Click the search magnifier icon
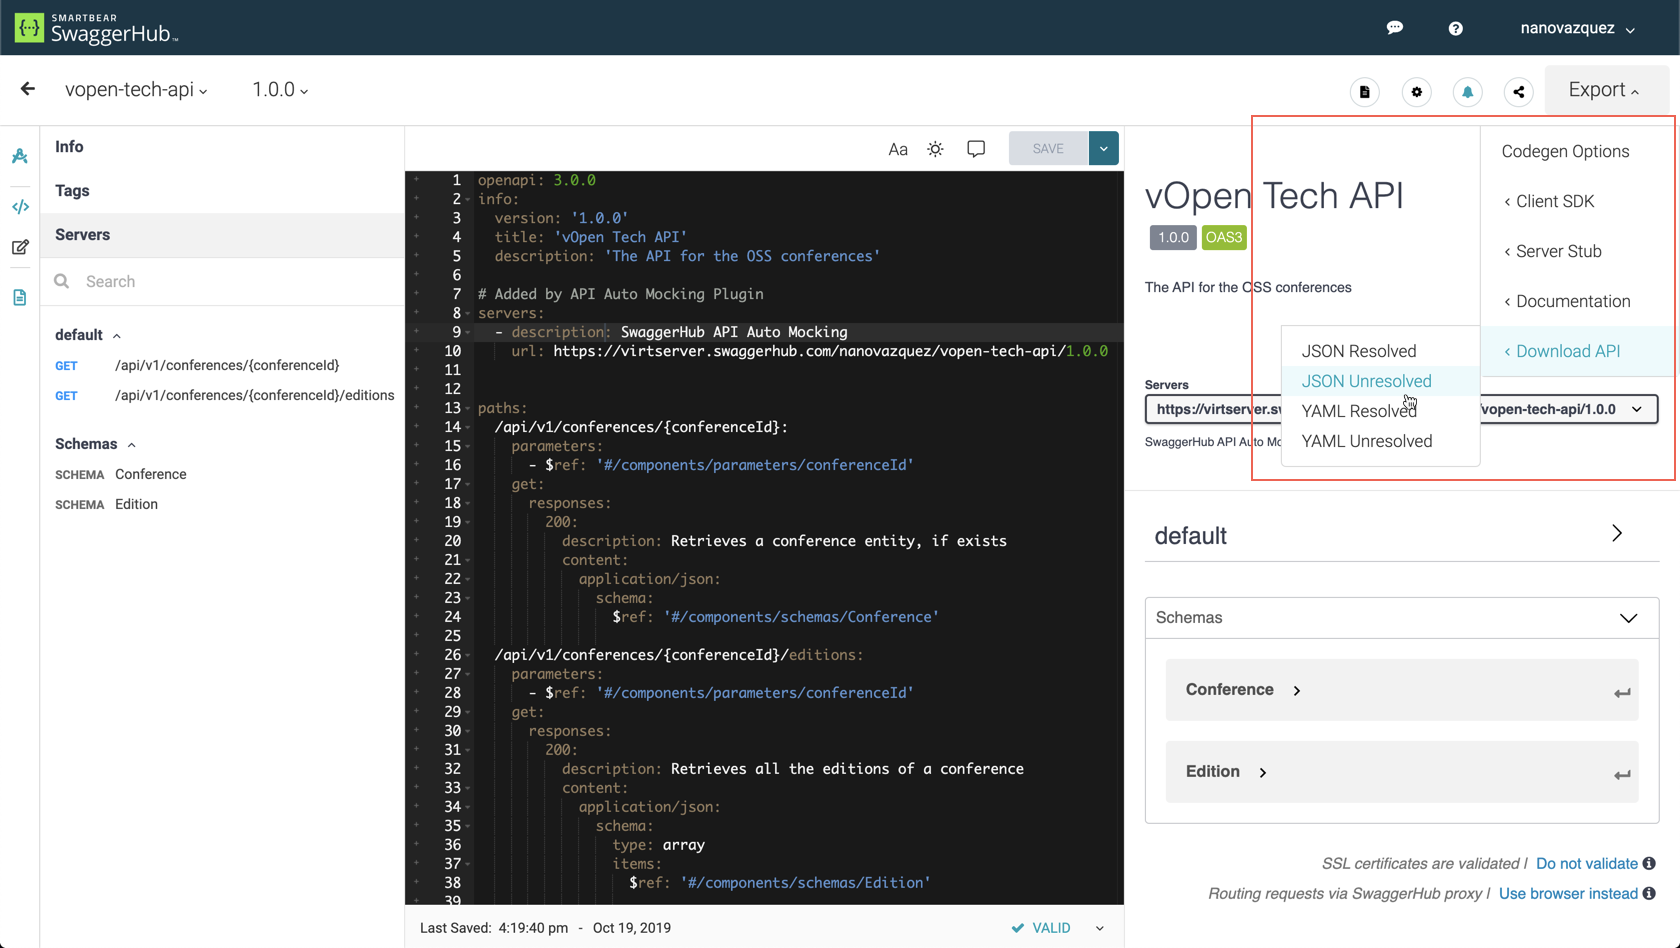Viewport: 1680px width, 948px height. [x=62, y=281]
